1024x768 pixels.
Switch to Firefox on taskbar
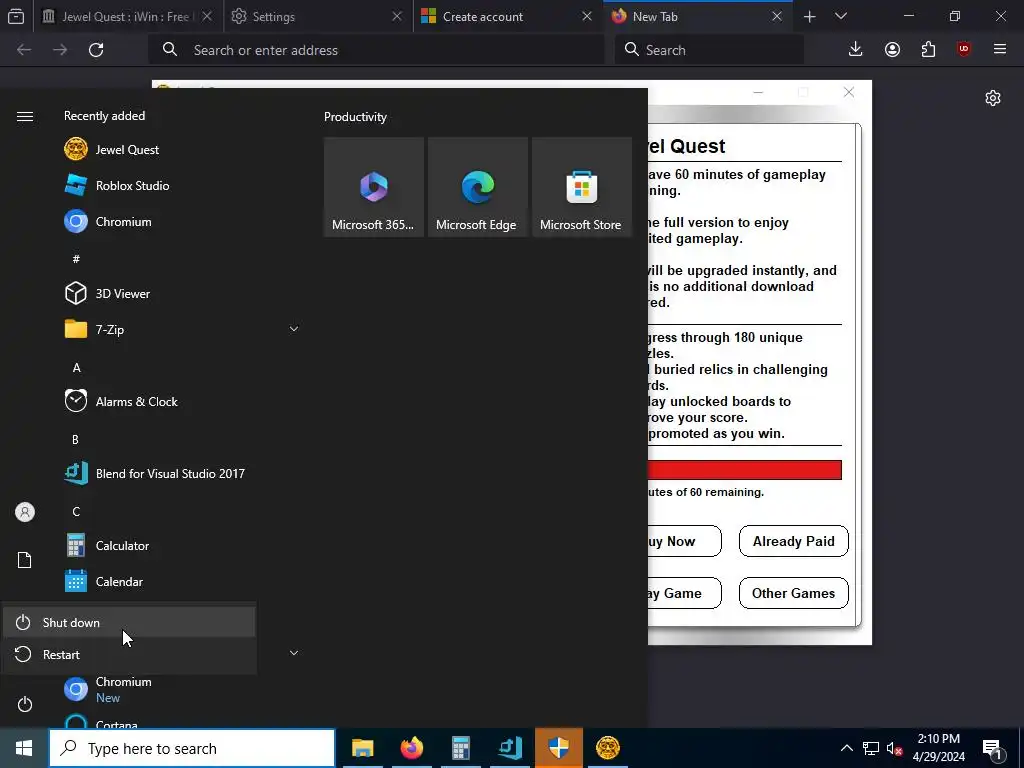411,748
